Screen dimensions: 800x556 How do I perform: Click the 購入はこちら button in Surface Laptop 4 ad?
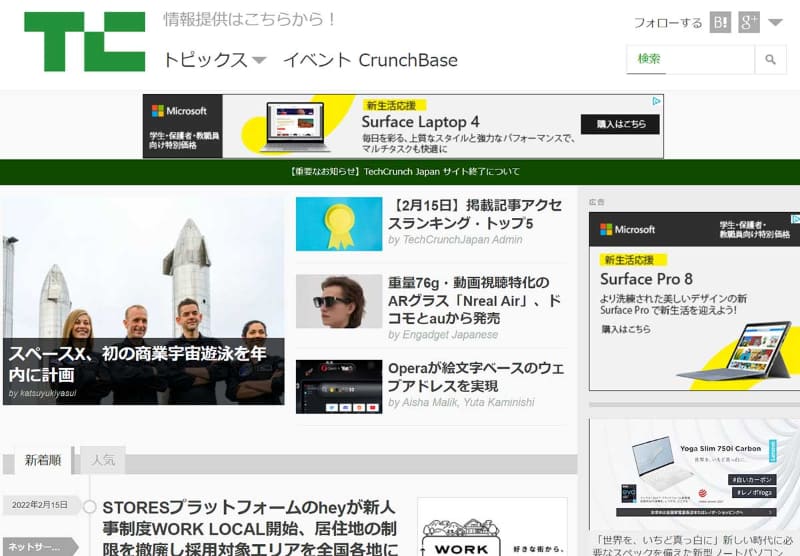point(620,124)
